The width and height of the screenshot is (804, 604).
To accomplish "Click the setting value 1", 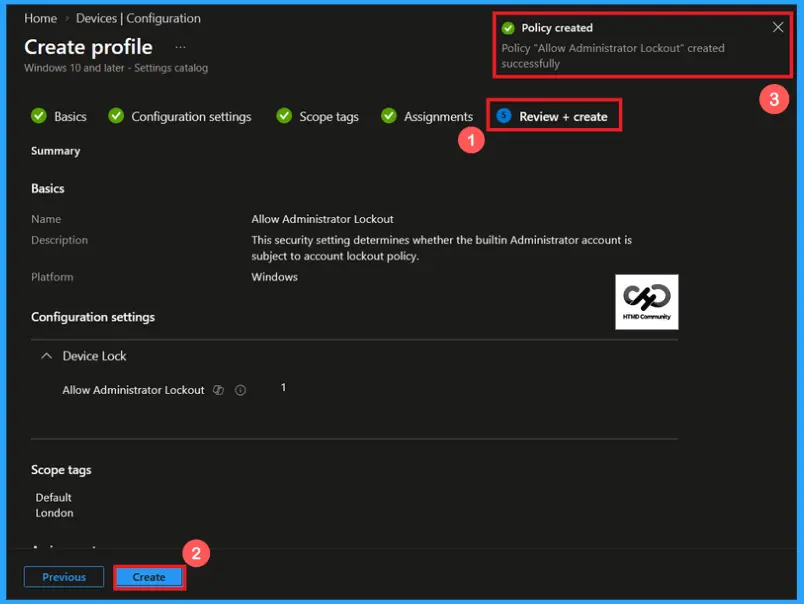I will (x=283, y=388).
